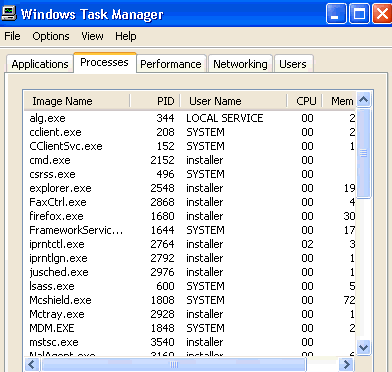Maximize the Task Manager window
This screenshot has width=392, height=372.
pyautogui.click(x=359, y=14)
